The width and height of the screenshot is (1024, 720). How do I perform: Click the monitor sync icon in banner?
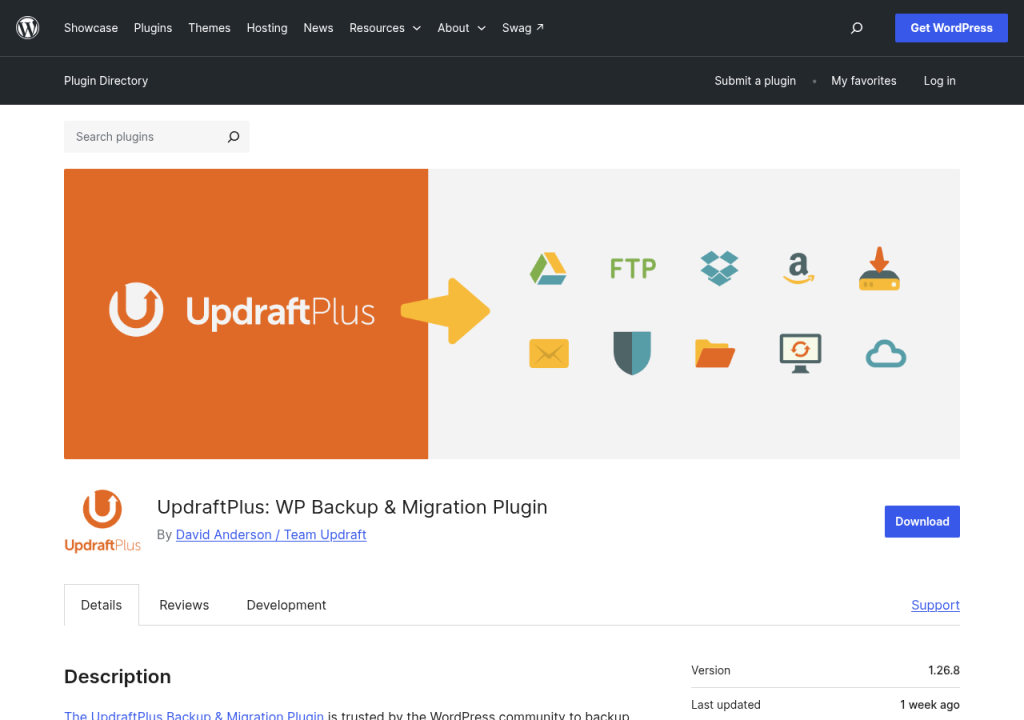[800, 353]
